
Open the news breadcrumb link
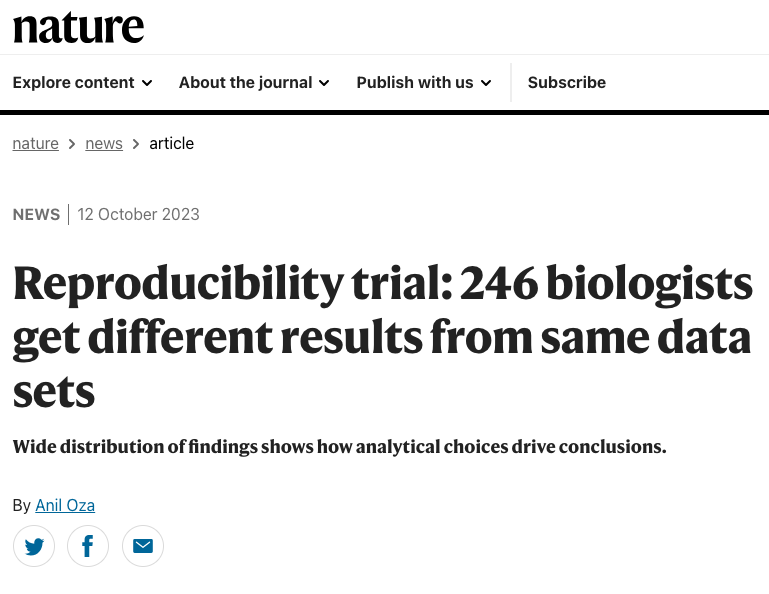click(104, 143)
